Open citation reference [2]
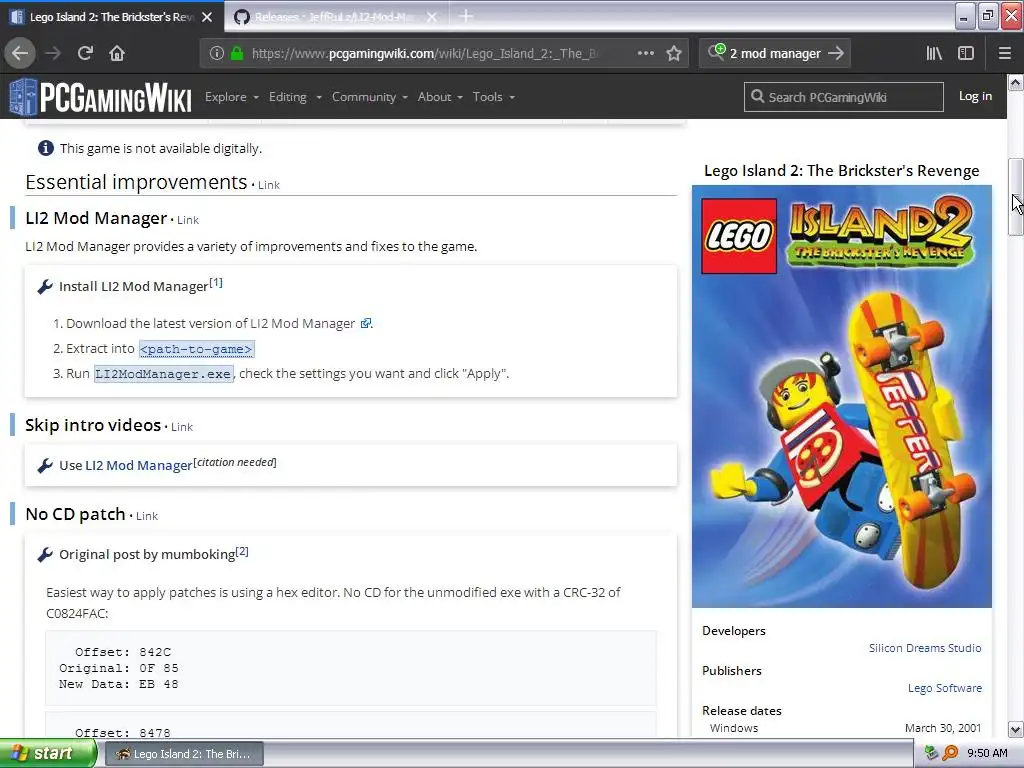This screenshot has width=1024, height=768. pos(242,551)
